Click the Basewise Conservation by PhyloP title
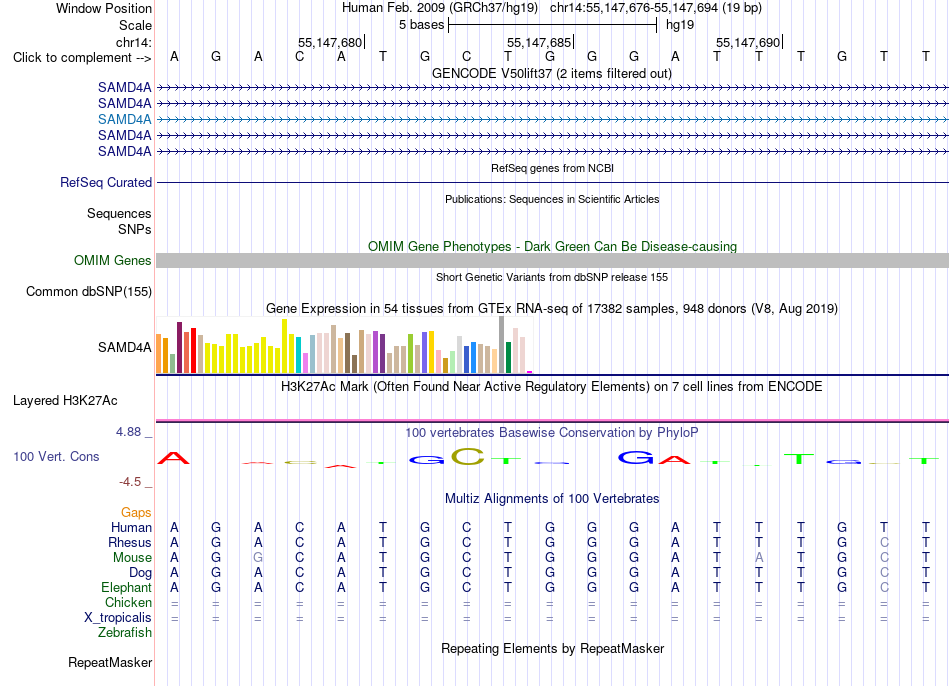The width and height of the screenshot is (950, 686). tap(552, 433)
